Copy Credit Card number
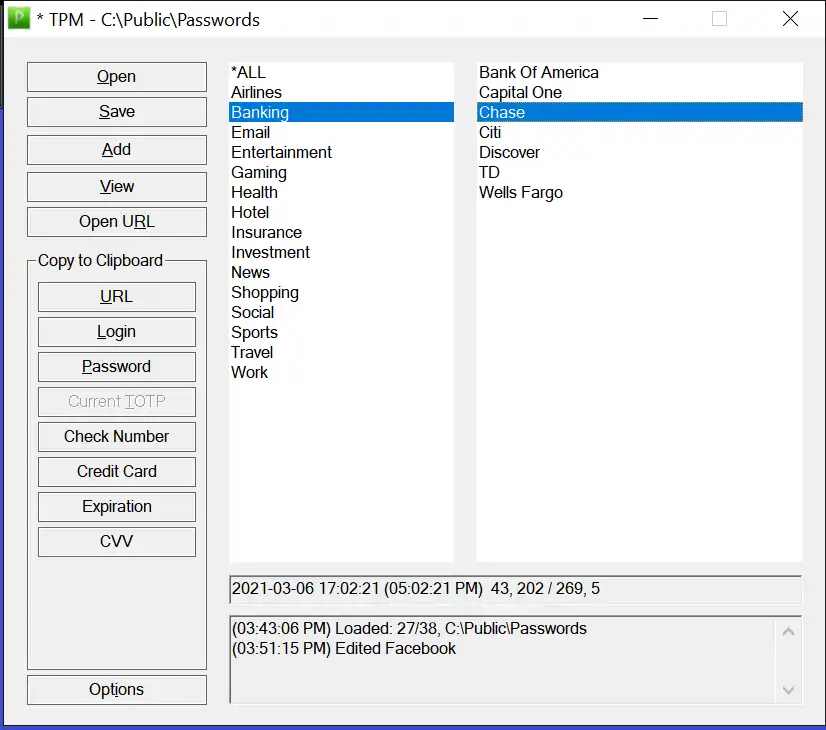826x730 pixels. [116, 471]
